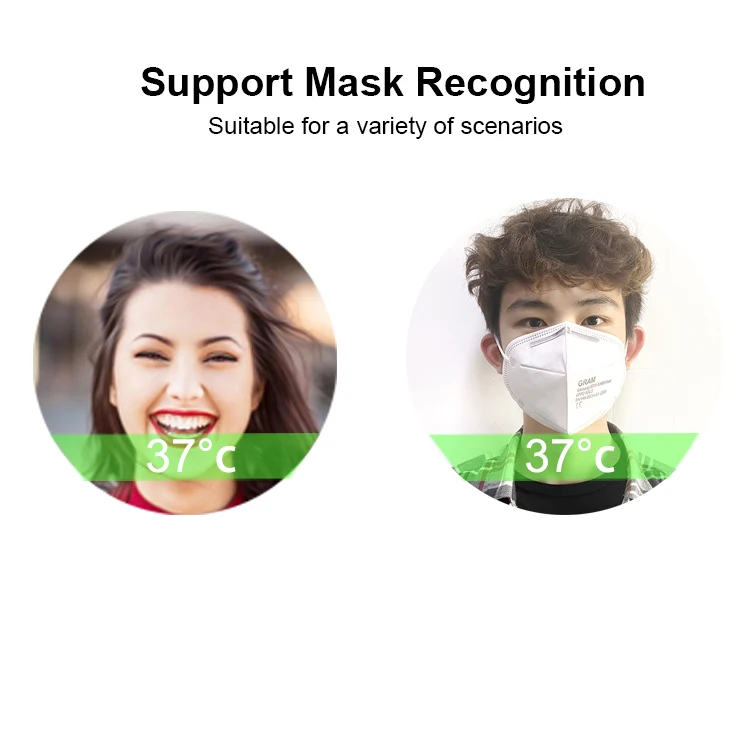Image resolution: width=750 pixels, height=750 pixels.
Task: Open the left circular photo without mask
Action: point(185,363)
